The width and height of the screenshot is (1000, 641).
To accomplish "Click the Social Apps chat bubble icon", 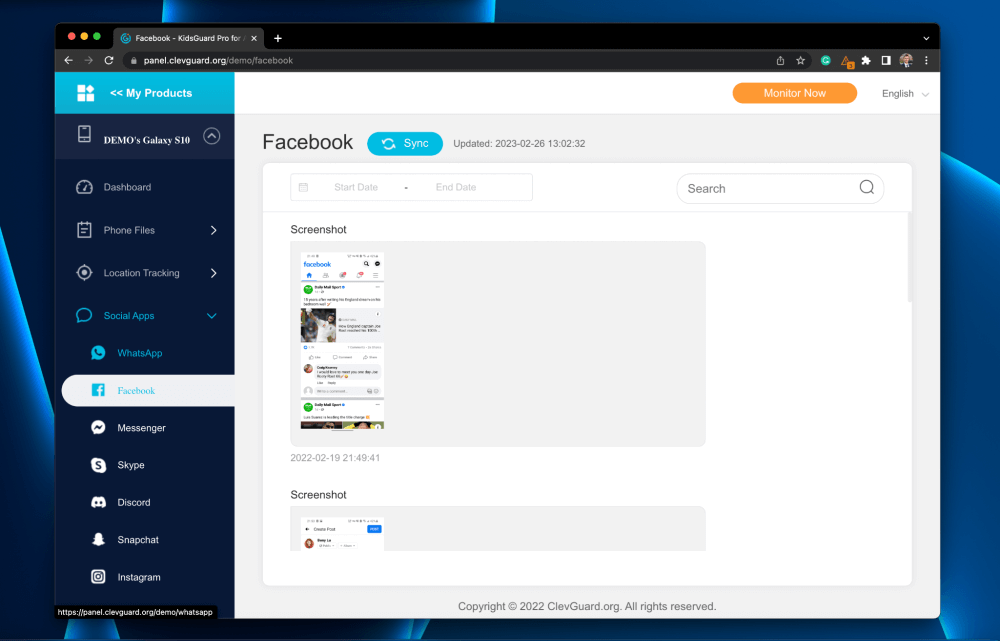I will [x=84, y=316].
